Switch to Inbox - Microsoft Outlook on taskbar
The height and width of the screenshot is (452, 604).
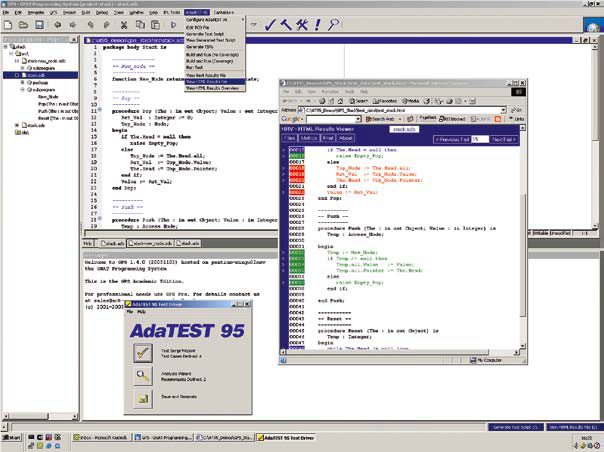point(100,437)
